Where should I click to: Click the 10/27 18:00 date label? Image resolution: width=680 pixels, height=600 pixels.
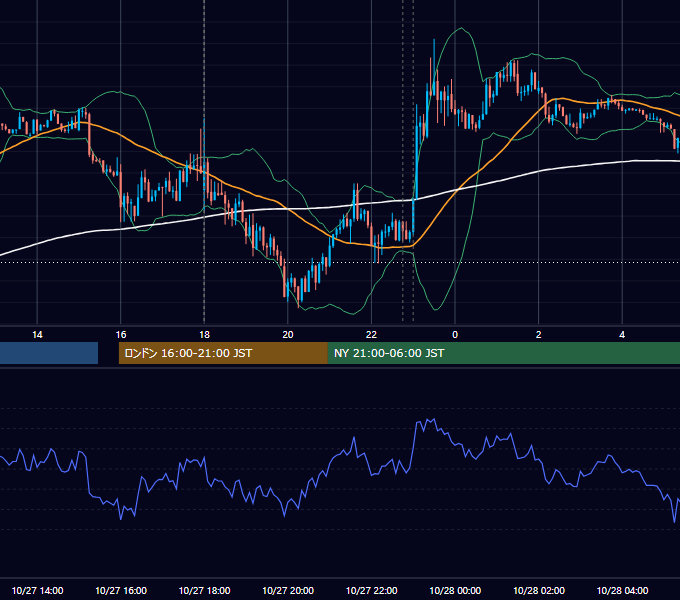(204, 590)
